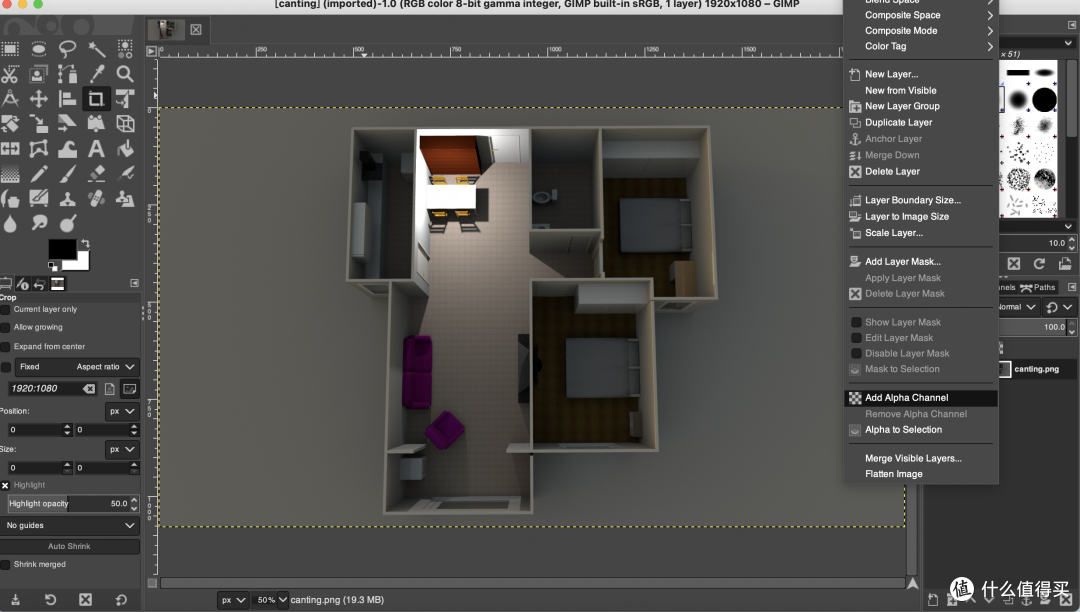Select the Bucket Fill tool
This screenshot has height=612, width=1080.
click(x=125, y=149)
